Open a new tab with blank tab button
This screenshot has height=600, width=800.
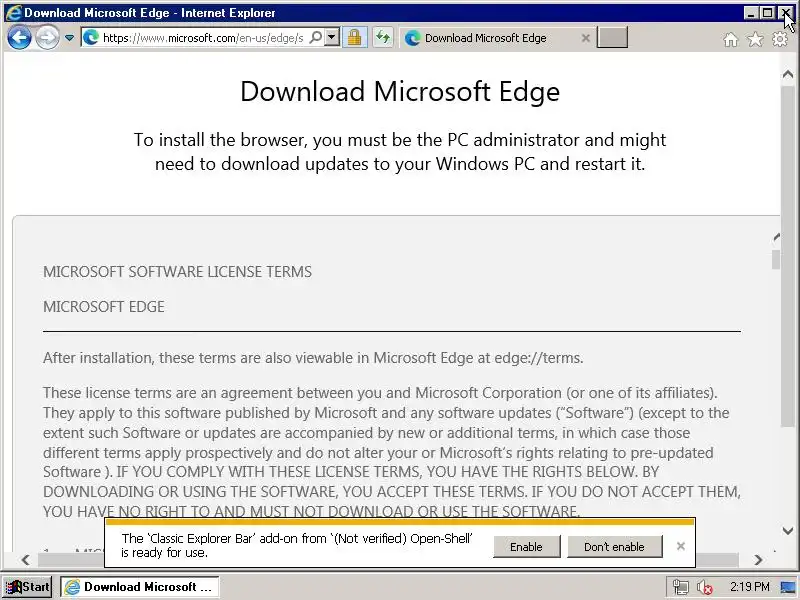[x=612, y=37]
